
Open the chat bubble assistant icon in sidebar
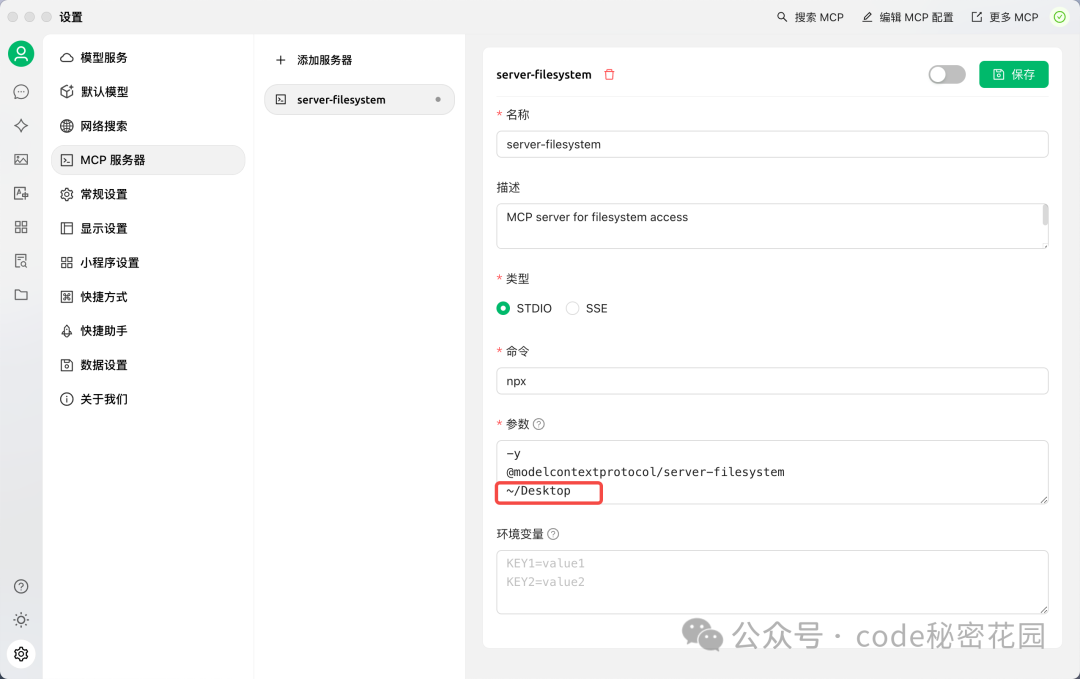pyautogui.click(x=21, y=91)
